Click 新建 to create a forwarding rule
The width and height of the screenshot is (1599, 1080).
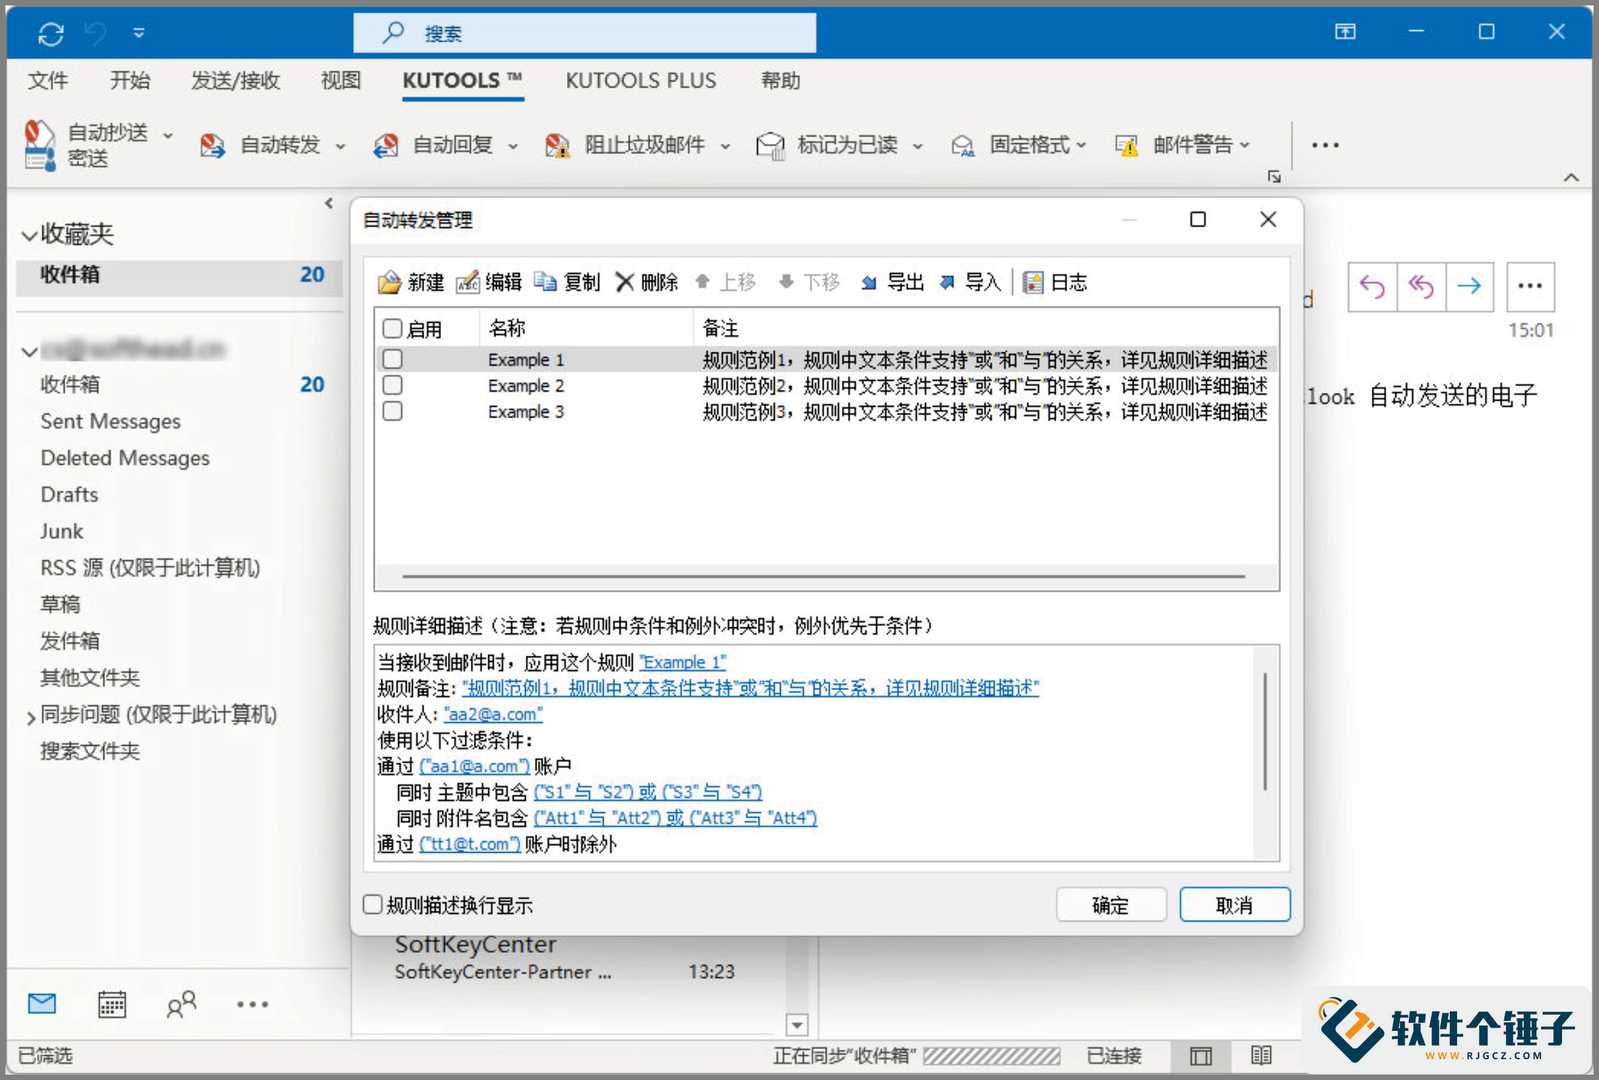pyautogui.click(x=410, y=282)
